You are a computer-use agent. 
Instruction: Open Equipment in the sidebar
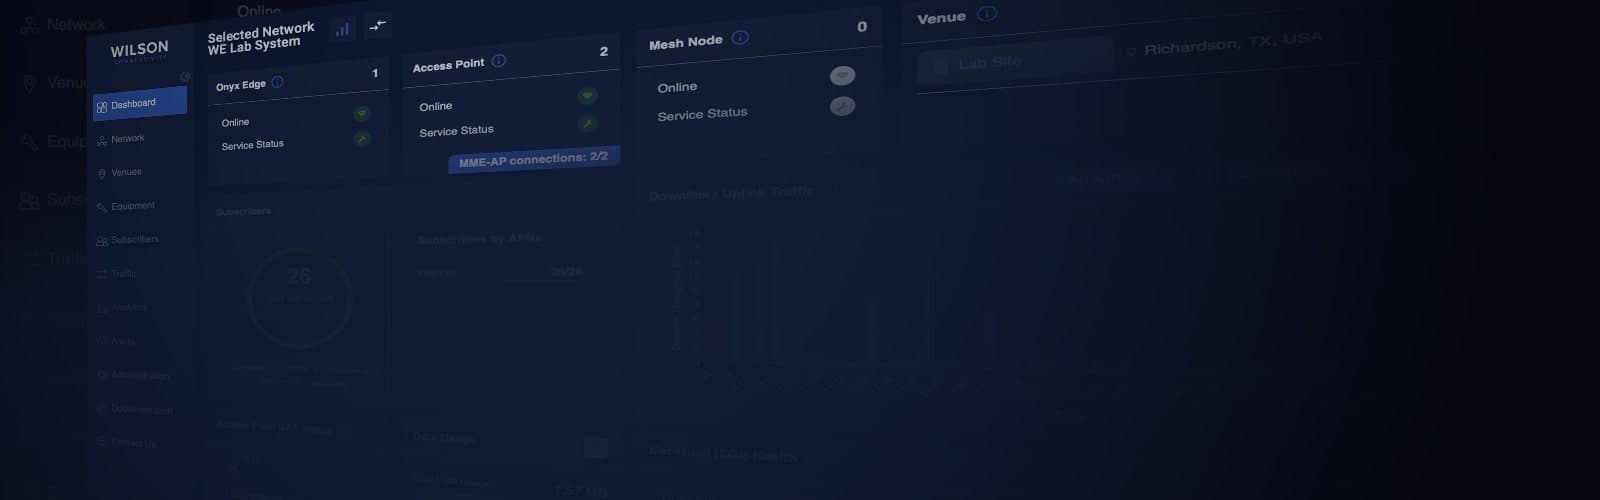click(x=126, y=206)
